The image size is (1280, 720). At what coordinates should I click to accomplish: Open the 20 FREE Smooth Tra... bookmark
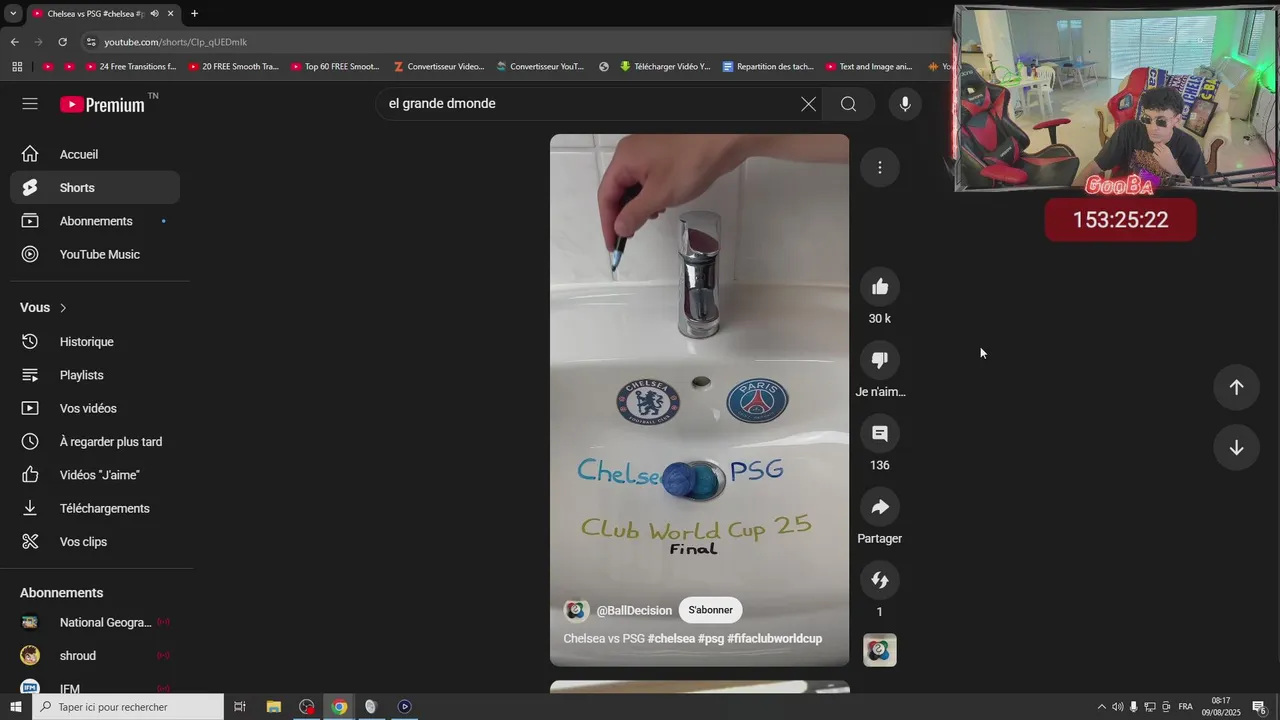[233, 67]
